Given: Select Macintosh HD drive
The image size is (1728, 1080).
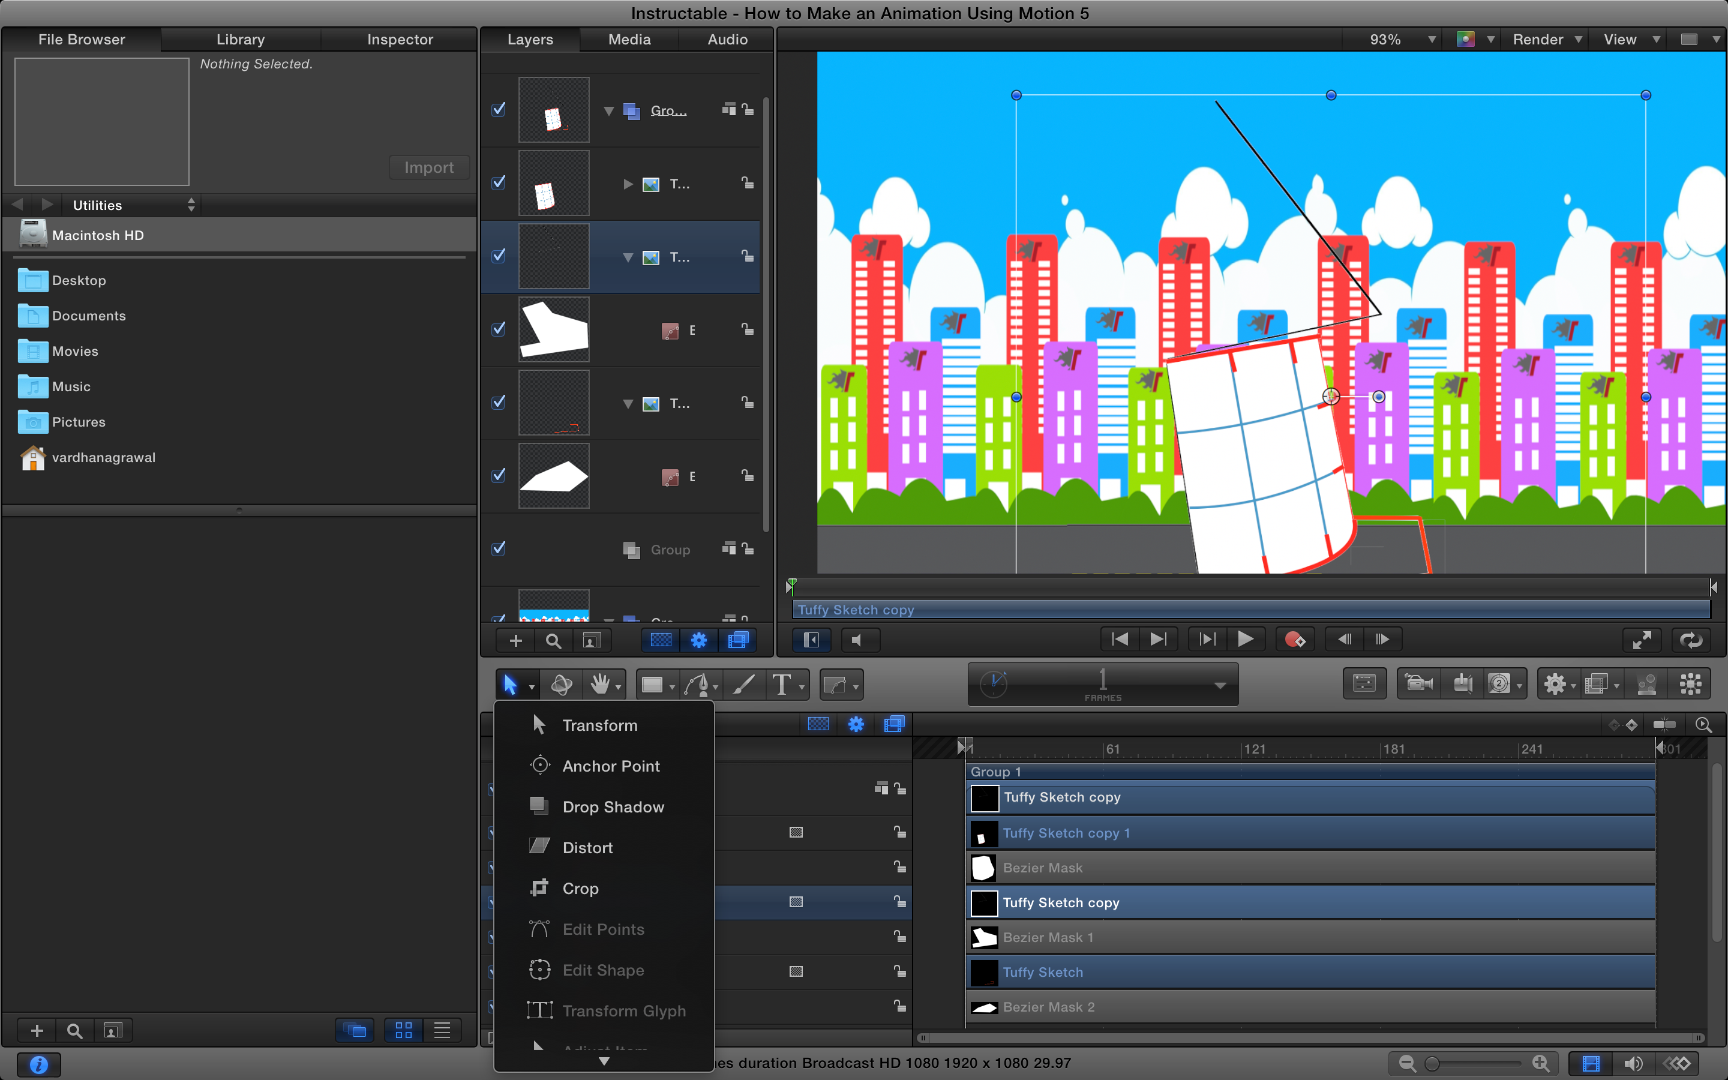Looking at the screenshot, I should point(240,235).
